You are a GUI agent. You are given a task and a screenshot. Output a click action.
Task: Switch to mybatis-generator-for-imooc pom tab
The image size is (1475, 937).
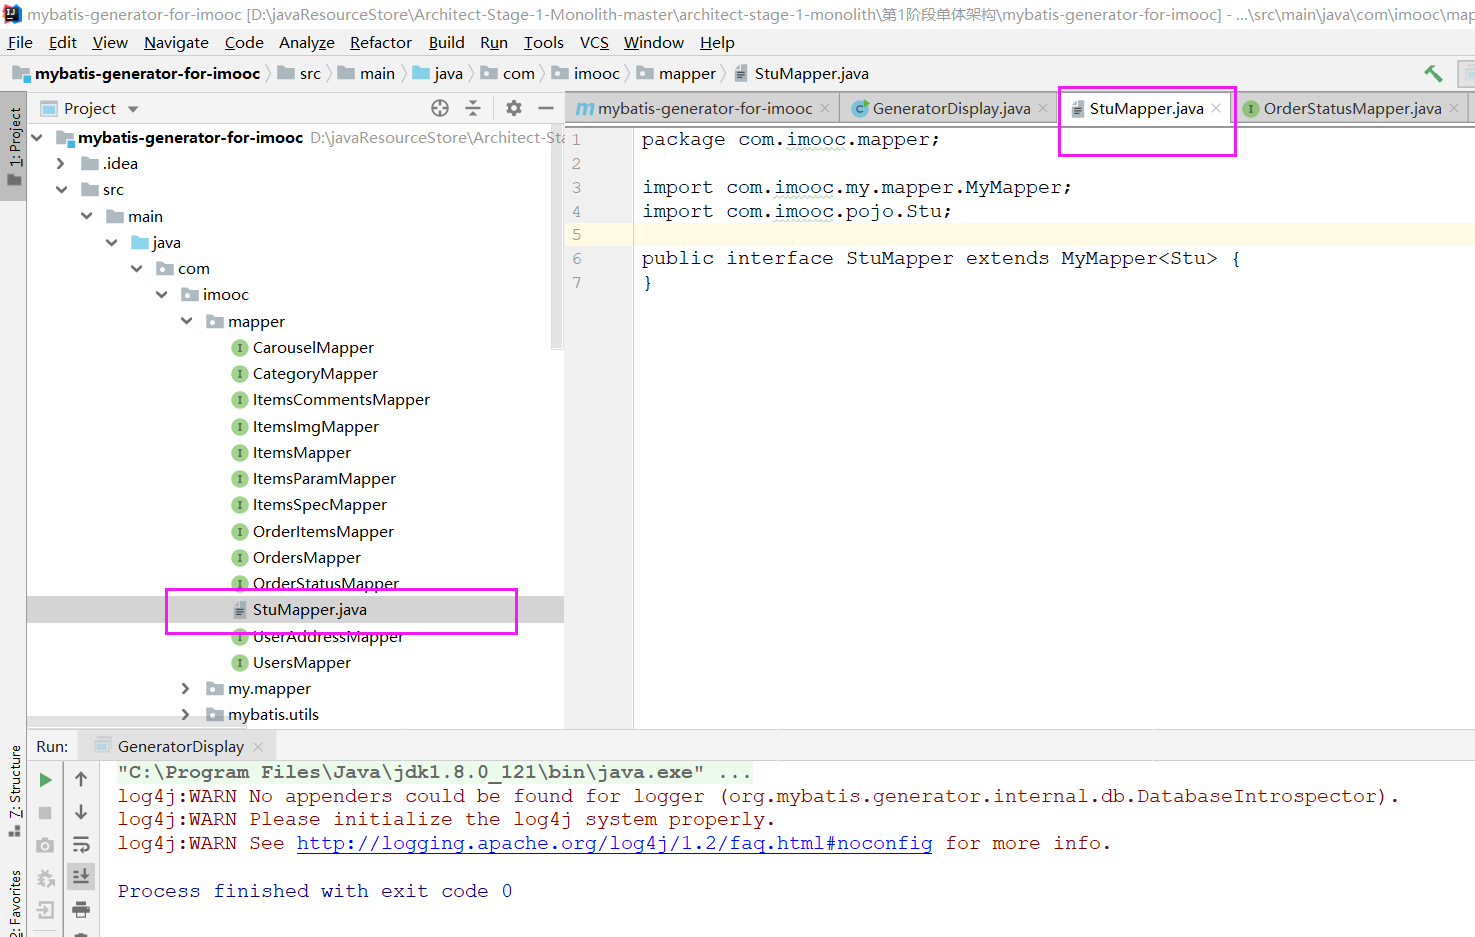(x=704, y=108)
